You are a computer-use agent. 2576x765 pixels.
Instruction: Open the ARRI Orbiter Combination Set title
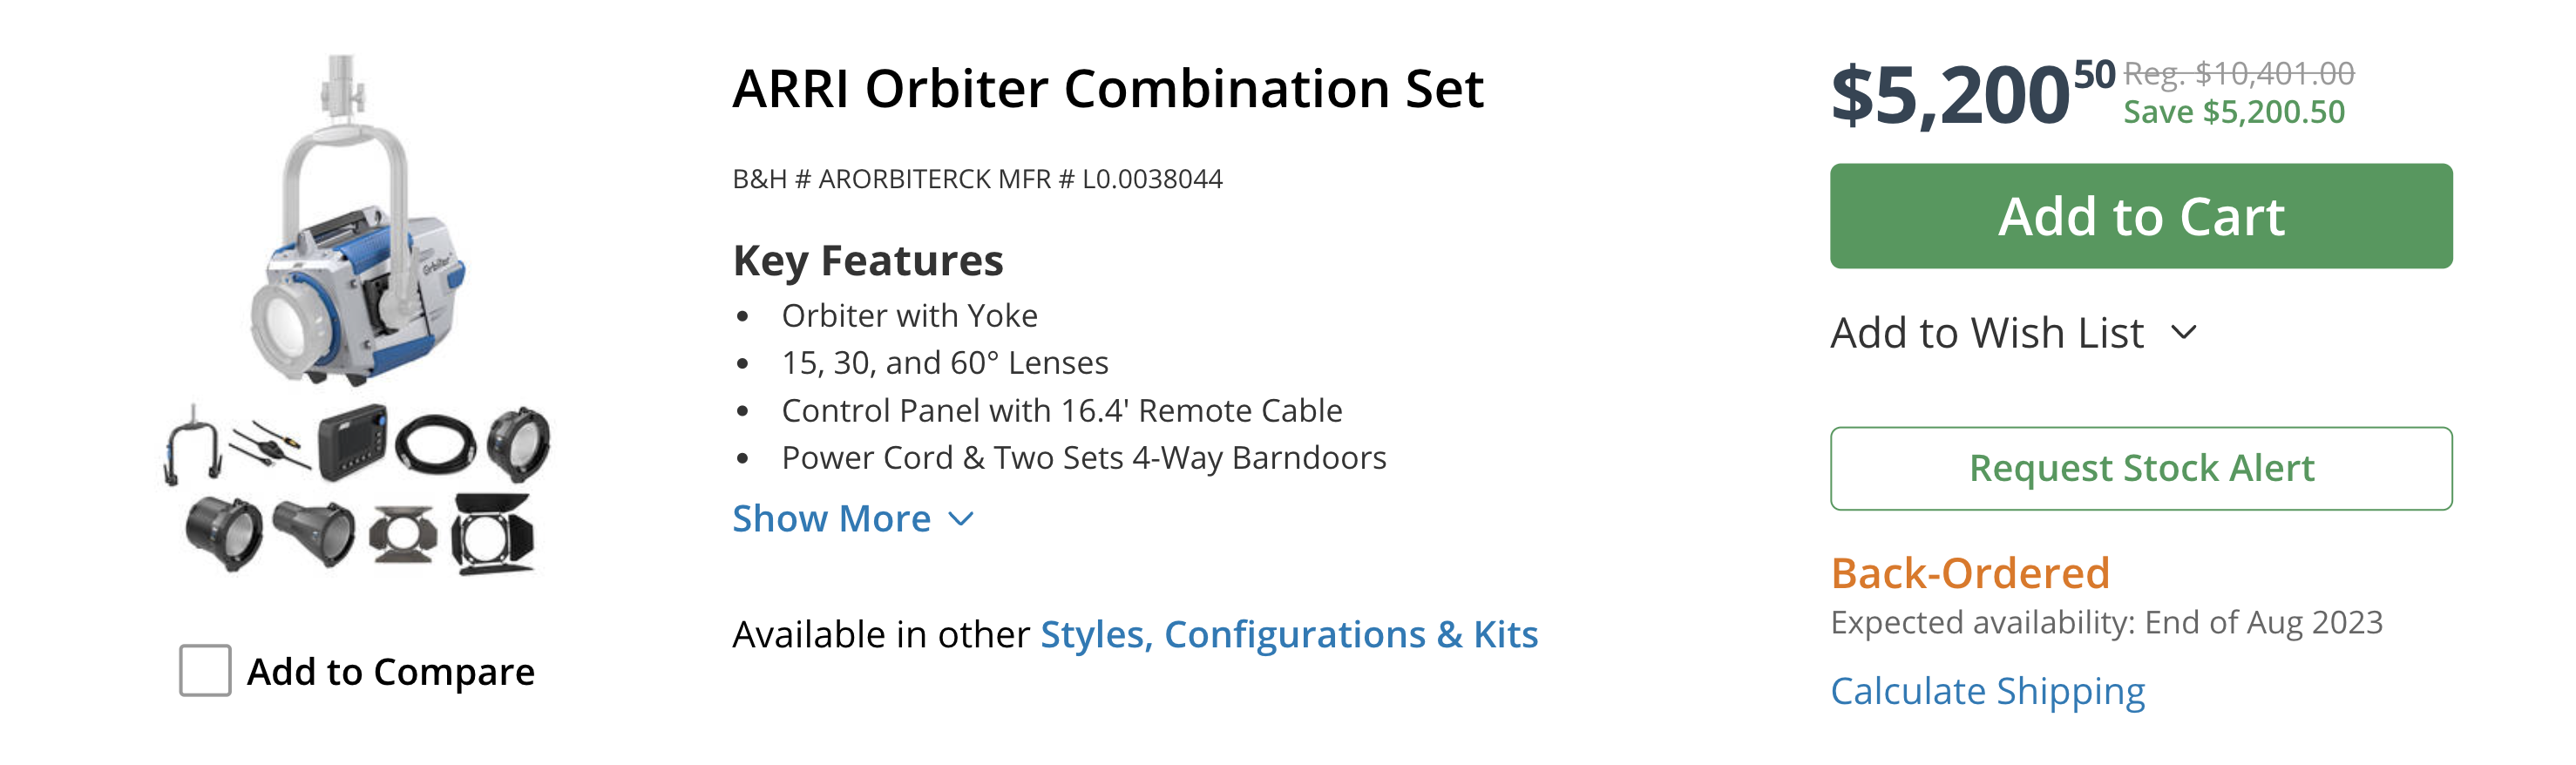[1107, 89]
